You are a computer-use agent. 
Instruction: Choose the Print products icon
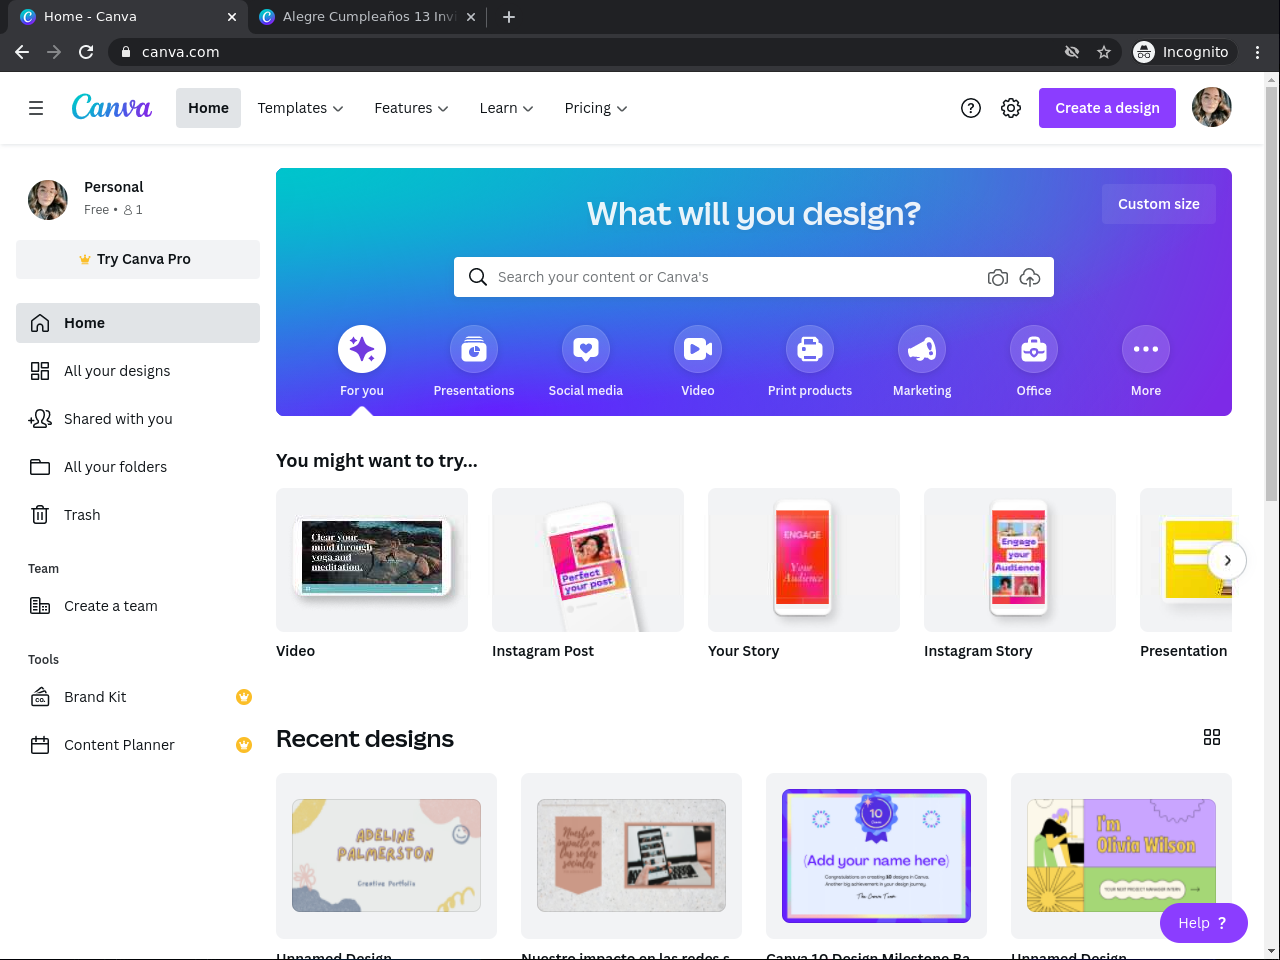[x=810, y=349]
